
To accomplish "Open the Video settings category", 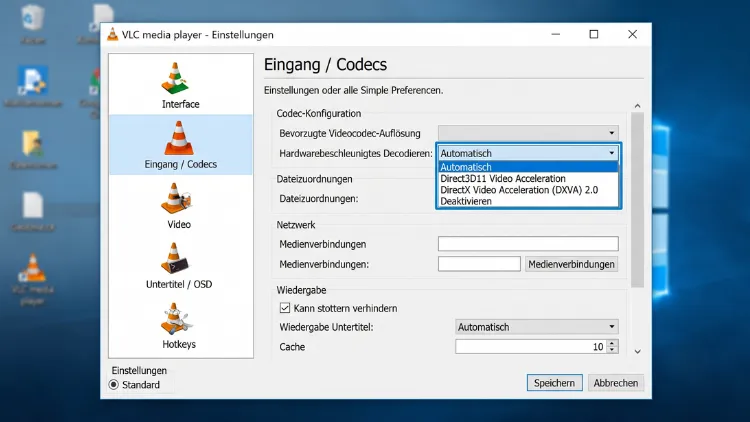I will [x=180, y=206].
